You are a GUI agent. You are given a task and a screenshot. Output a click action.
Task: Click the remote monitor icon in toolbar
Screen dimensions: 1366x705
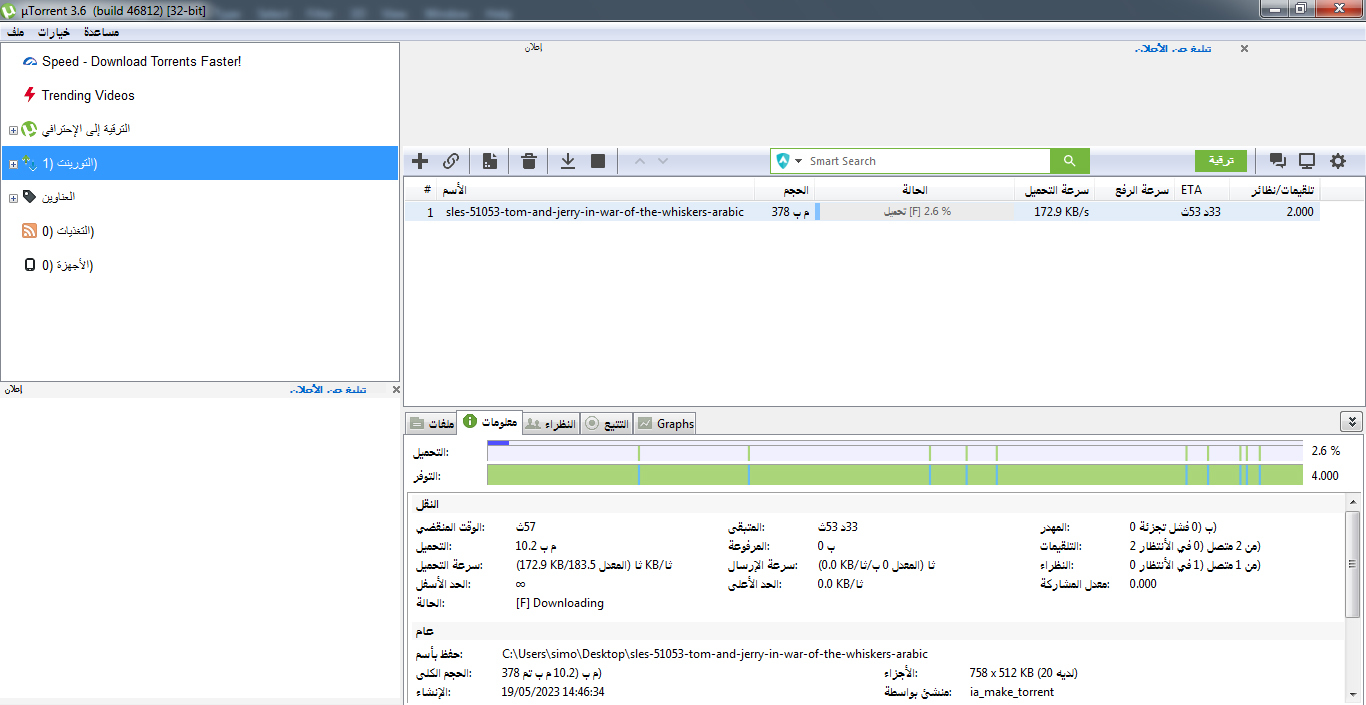click(1307, 161)
